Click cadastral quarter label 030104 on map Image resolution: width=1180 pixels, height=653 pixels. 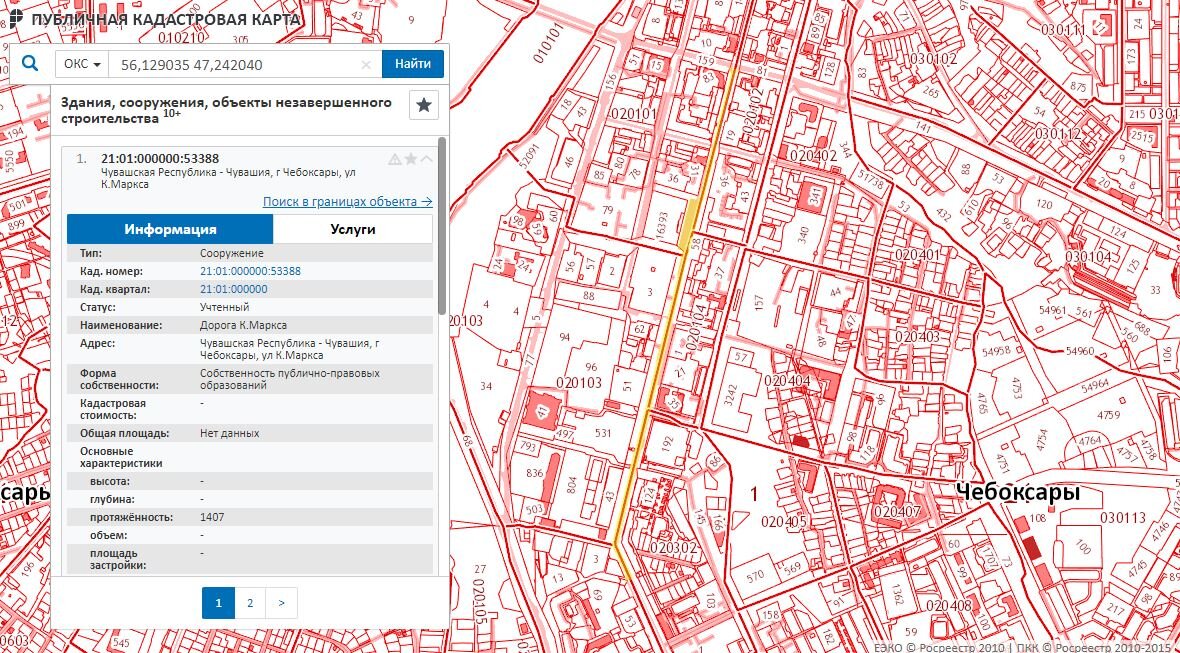1087,256
